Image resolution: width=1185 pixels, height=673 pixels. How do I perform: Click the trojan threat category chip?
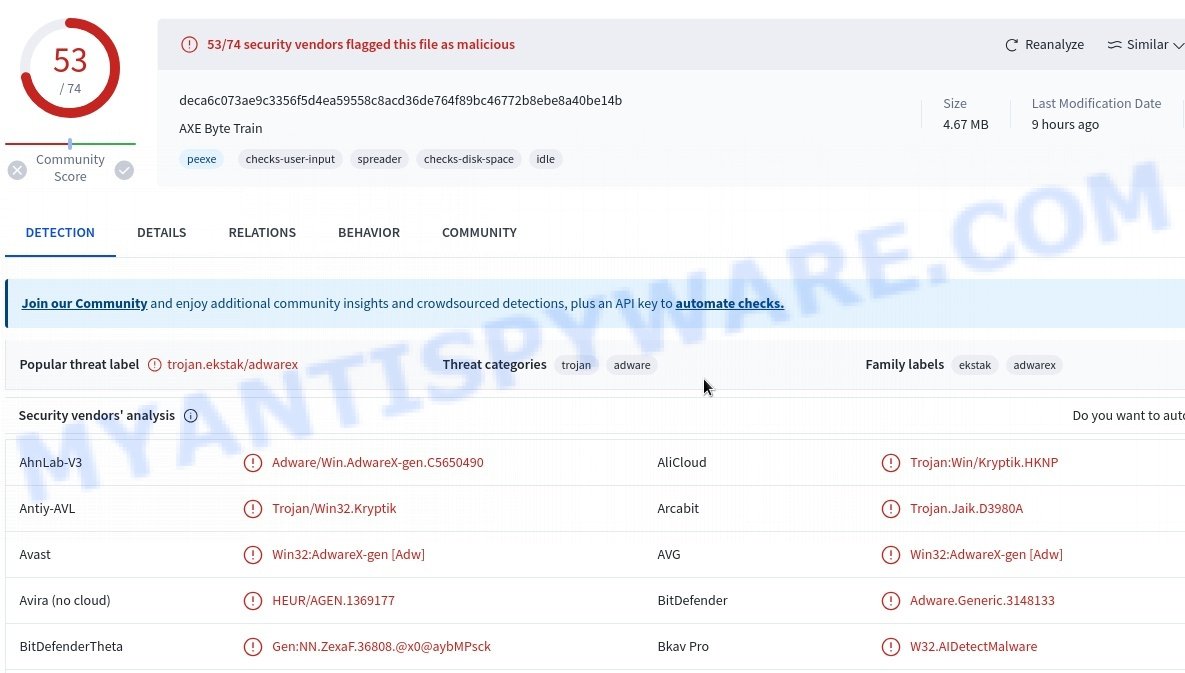pyautogui.click(x=576, y=366)
